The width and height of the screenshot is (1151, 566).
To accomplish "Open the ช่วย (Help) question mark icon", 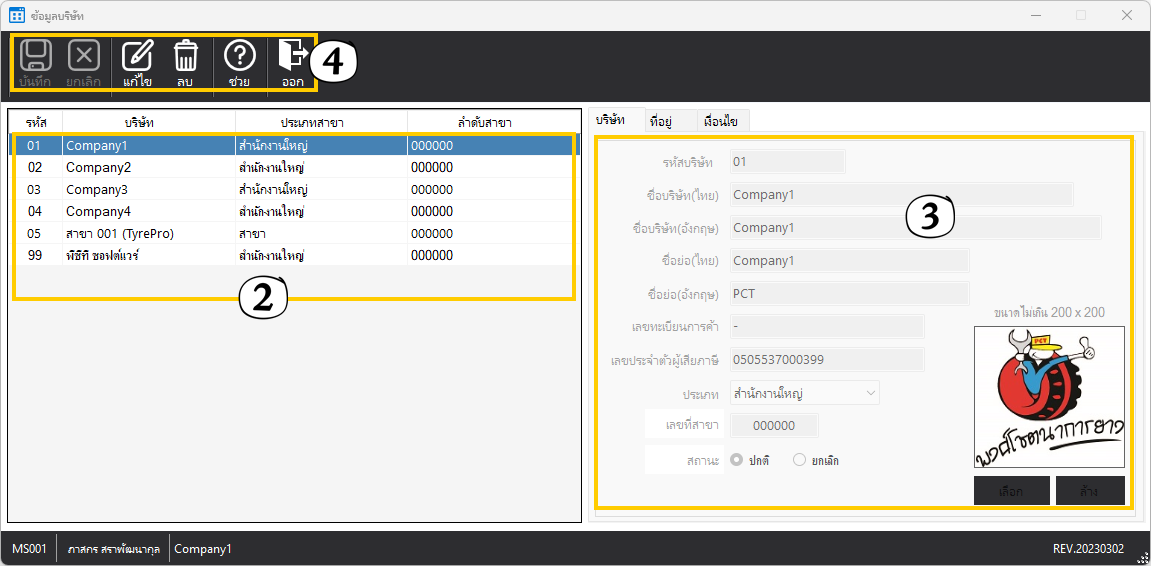I will tap(239, 56).
